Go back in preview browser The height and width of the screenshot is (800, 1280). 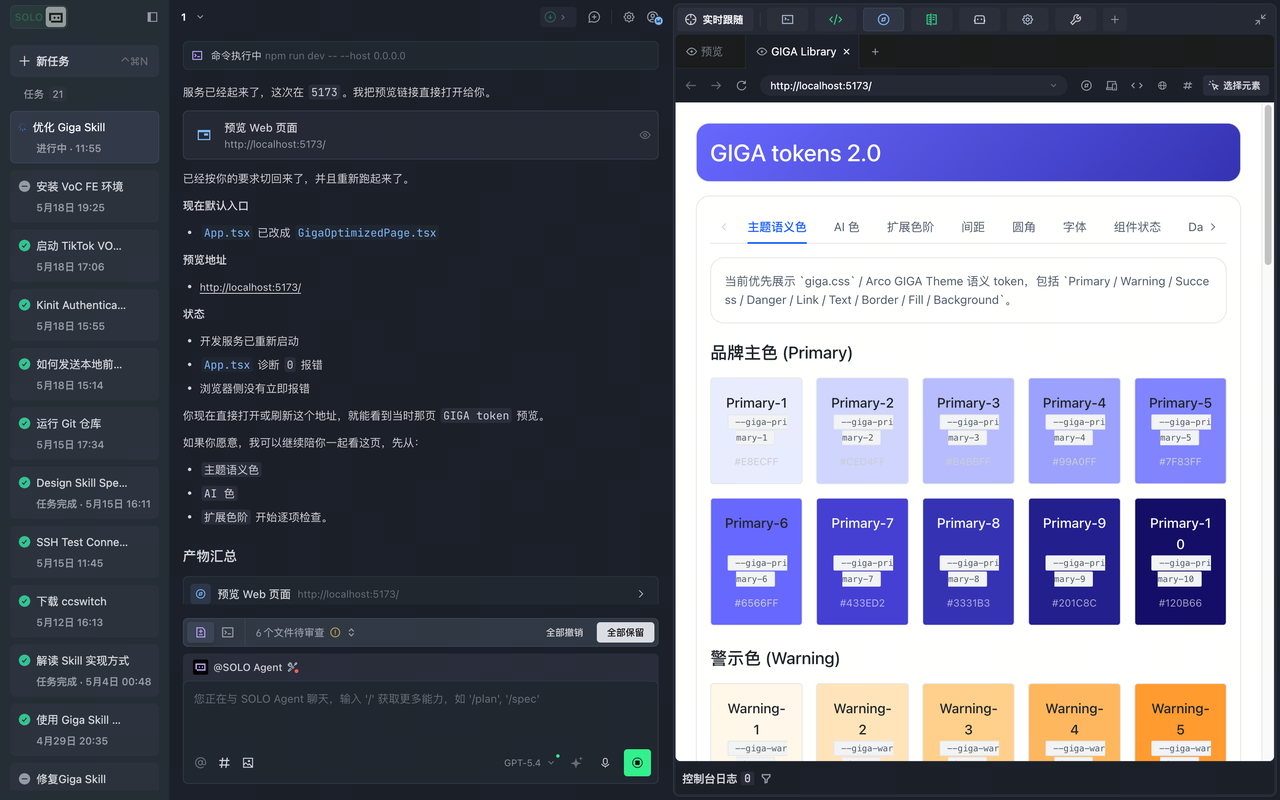click(x=691, y=86)
